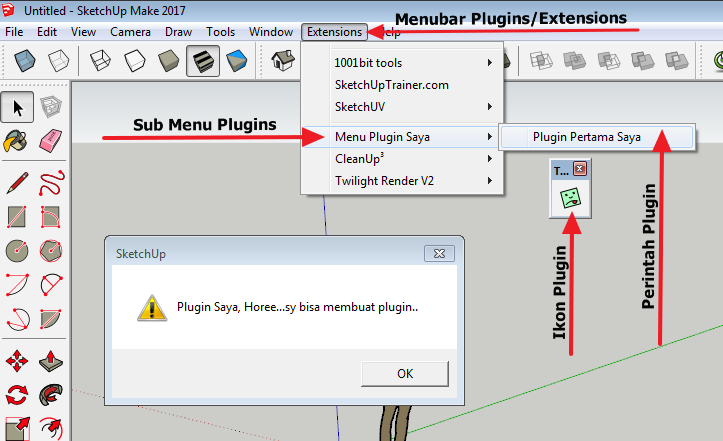Image resolution: width=723 pixels, height=441 pixels.
Task: Click the Split solid tool icon
Action: click(676, 60)
